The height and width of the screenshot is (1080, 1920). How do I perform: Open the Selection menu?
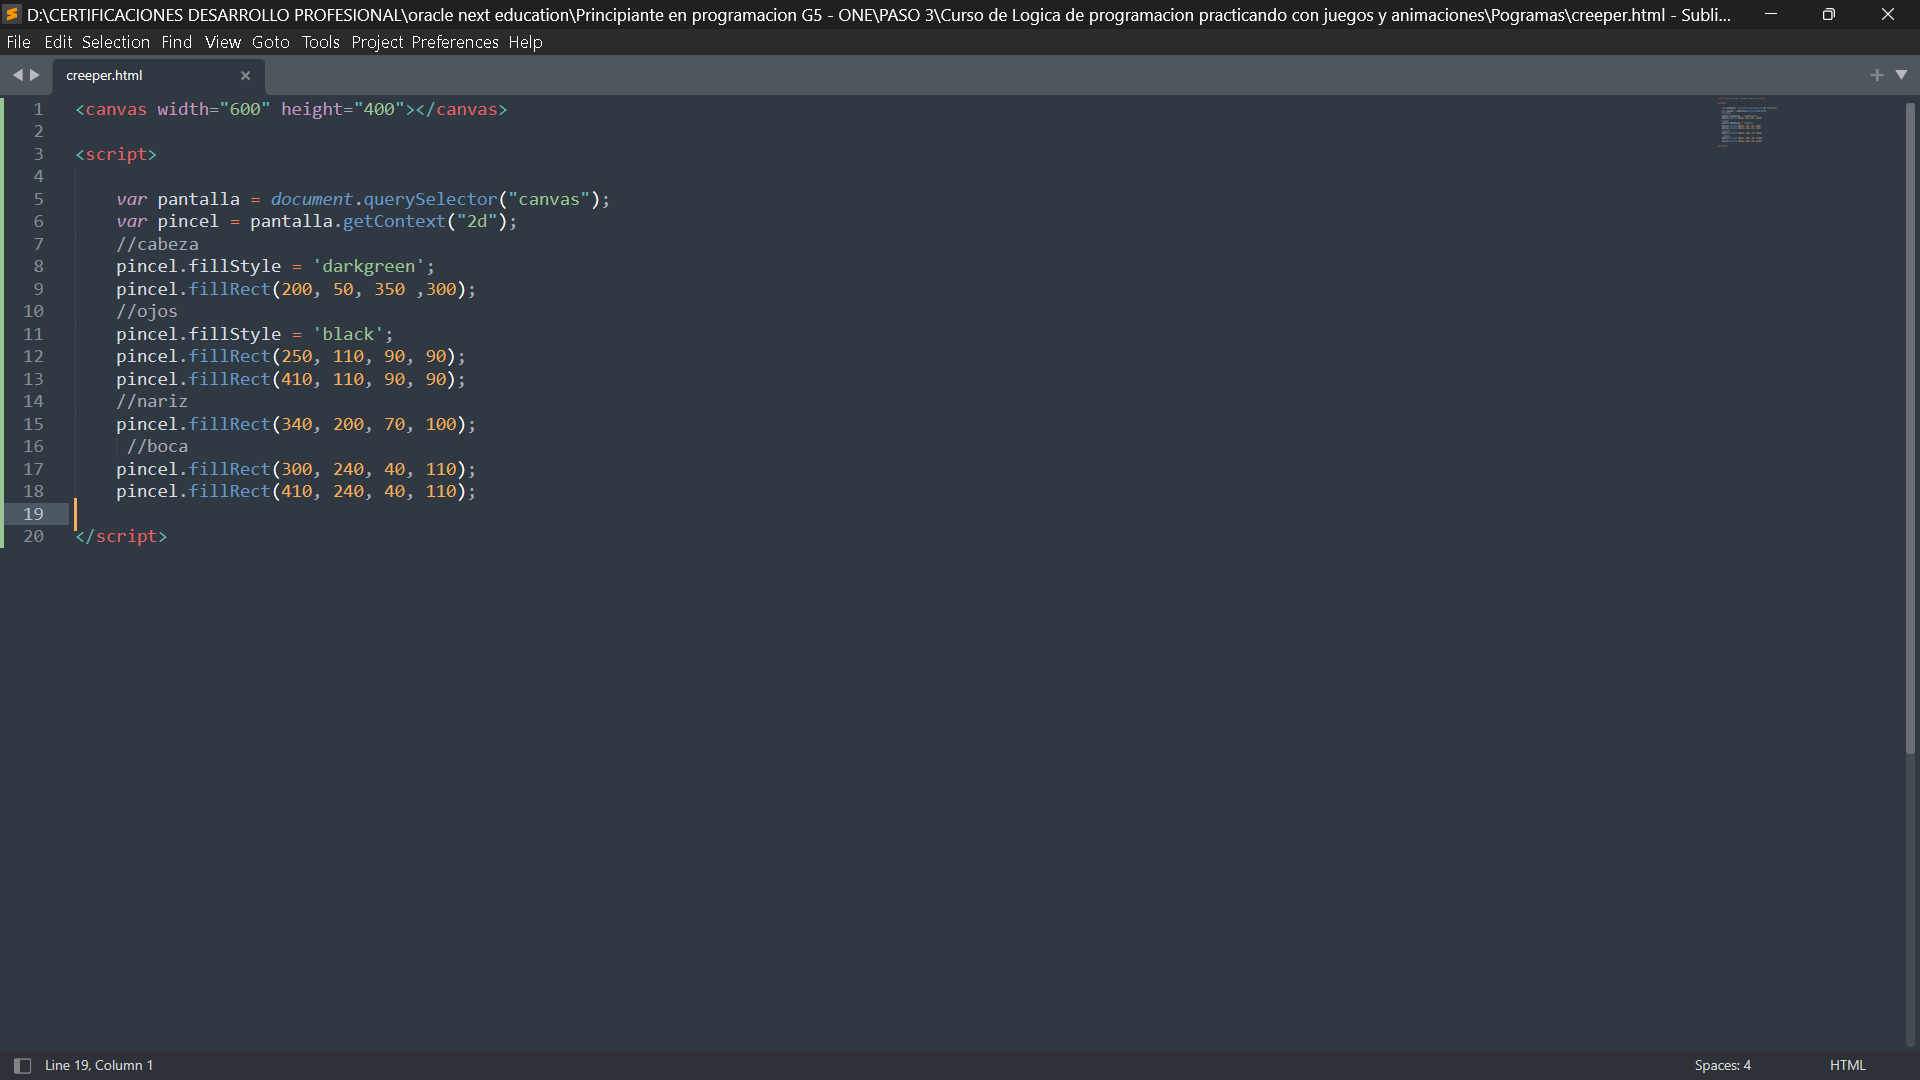coord(116,42)
